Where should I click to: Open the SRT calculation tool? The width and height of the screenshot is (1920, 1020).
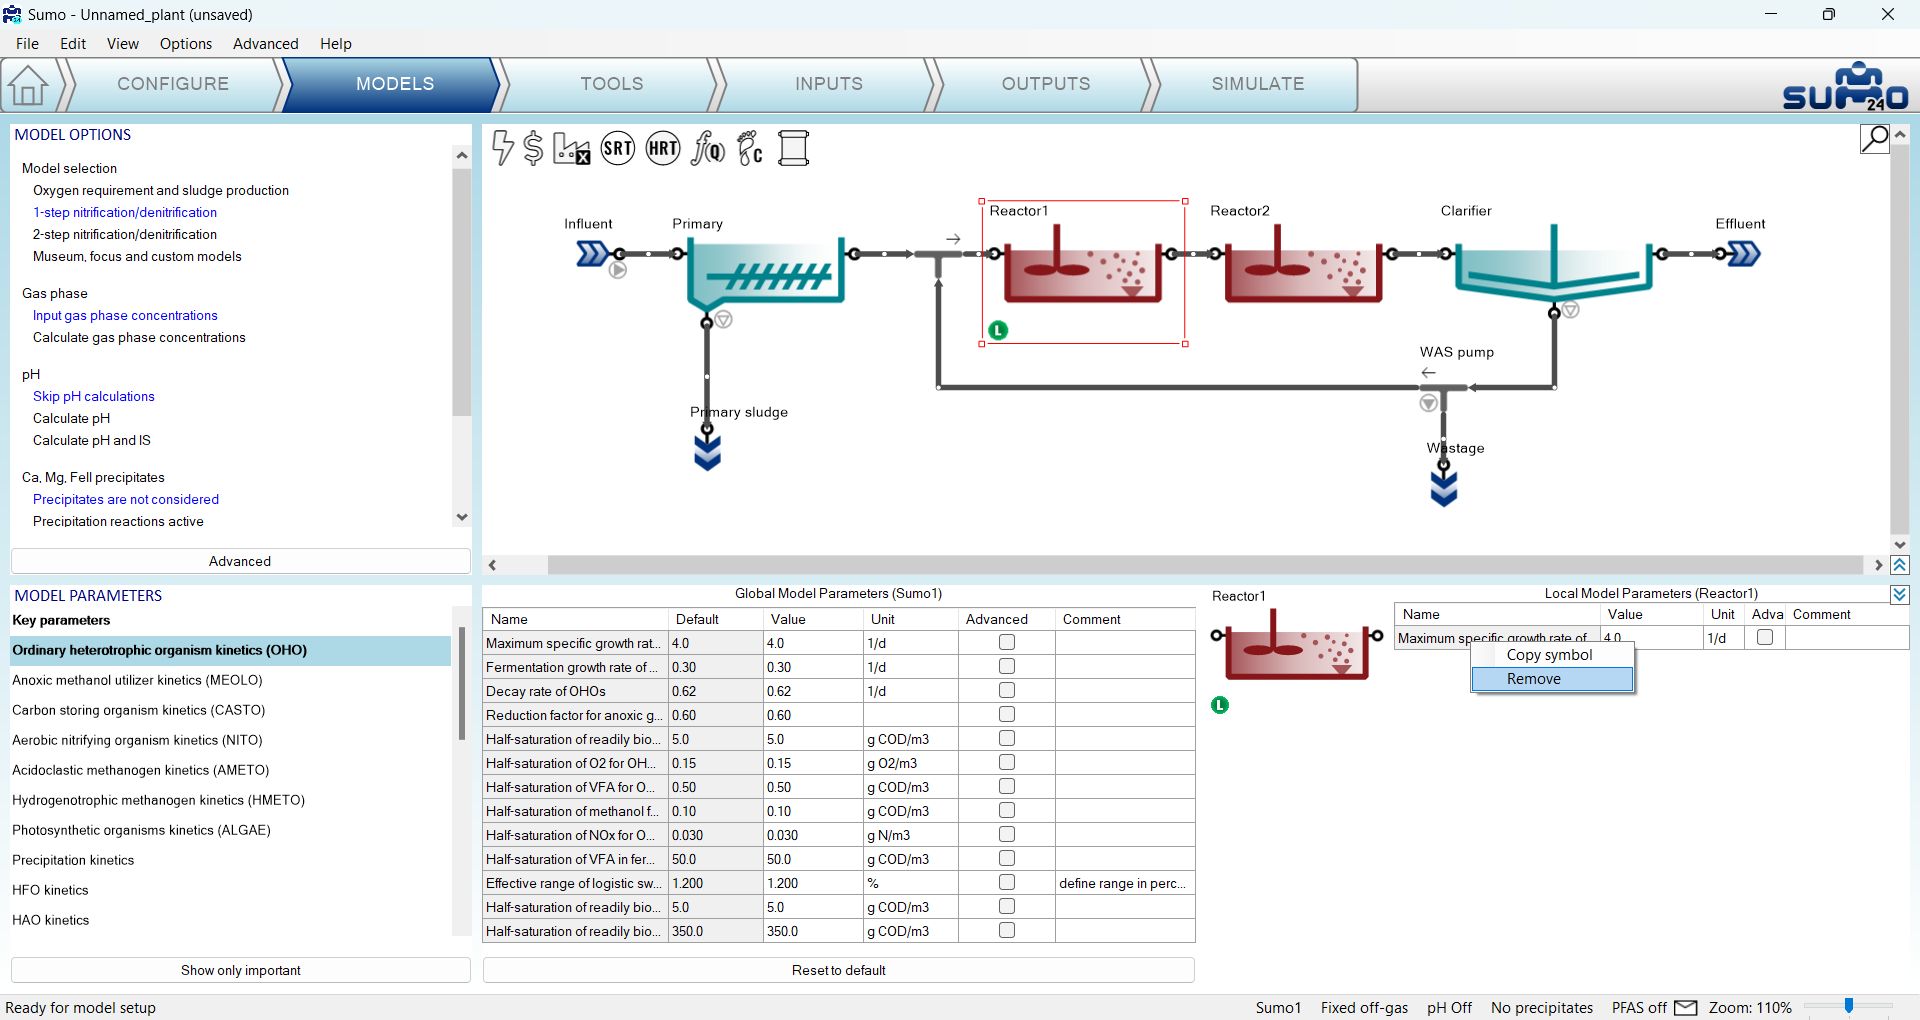pos(618,148)
